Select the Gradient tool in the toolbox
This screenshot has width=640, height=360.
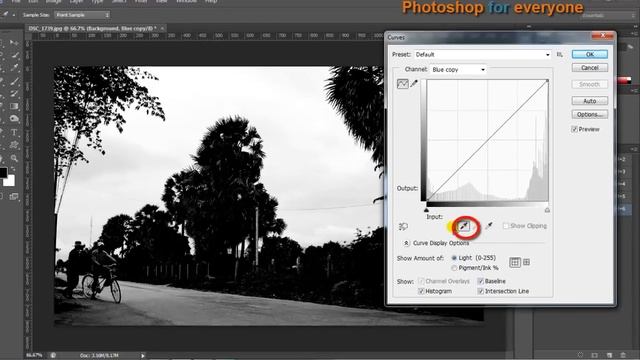click(x=14, y=106)
